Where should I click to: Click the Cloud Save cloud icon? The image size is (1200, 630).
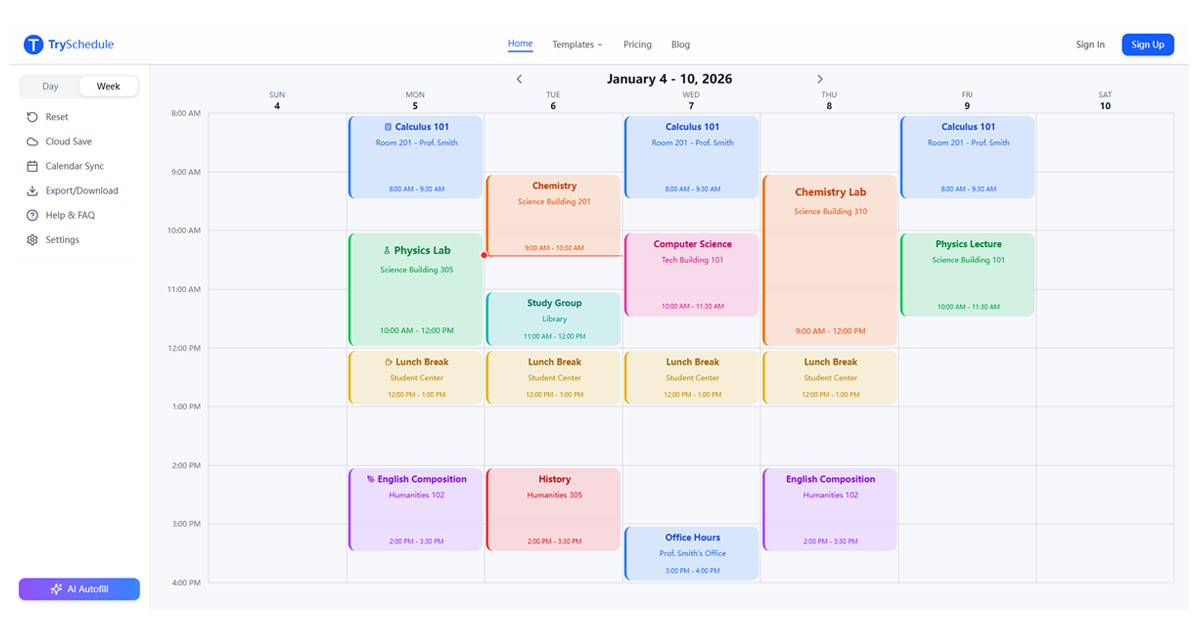(32, 142)
